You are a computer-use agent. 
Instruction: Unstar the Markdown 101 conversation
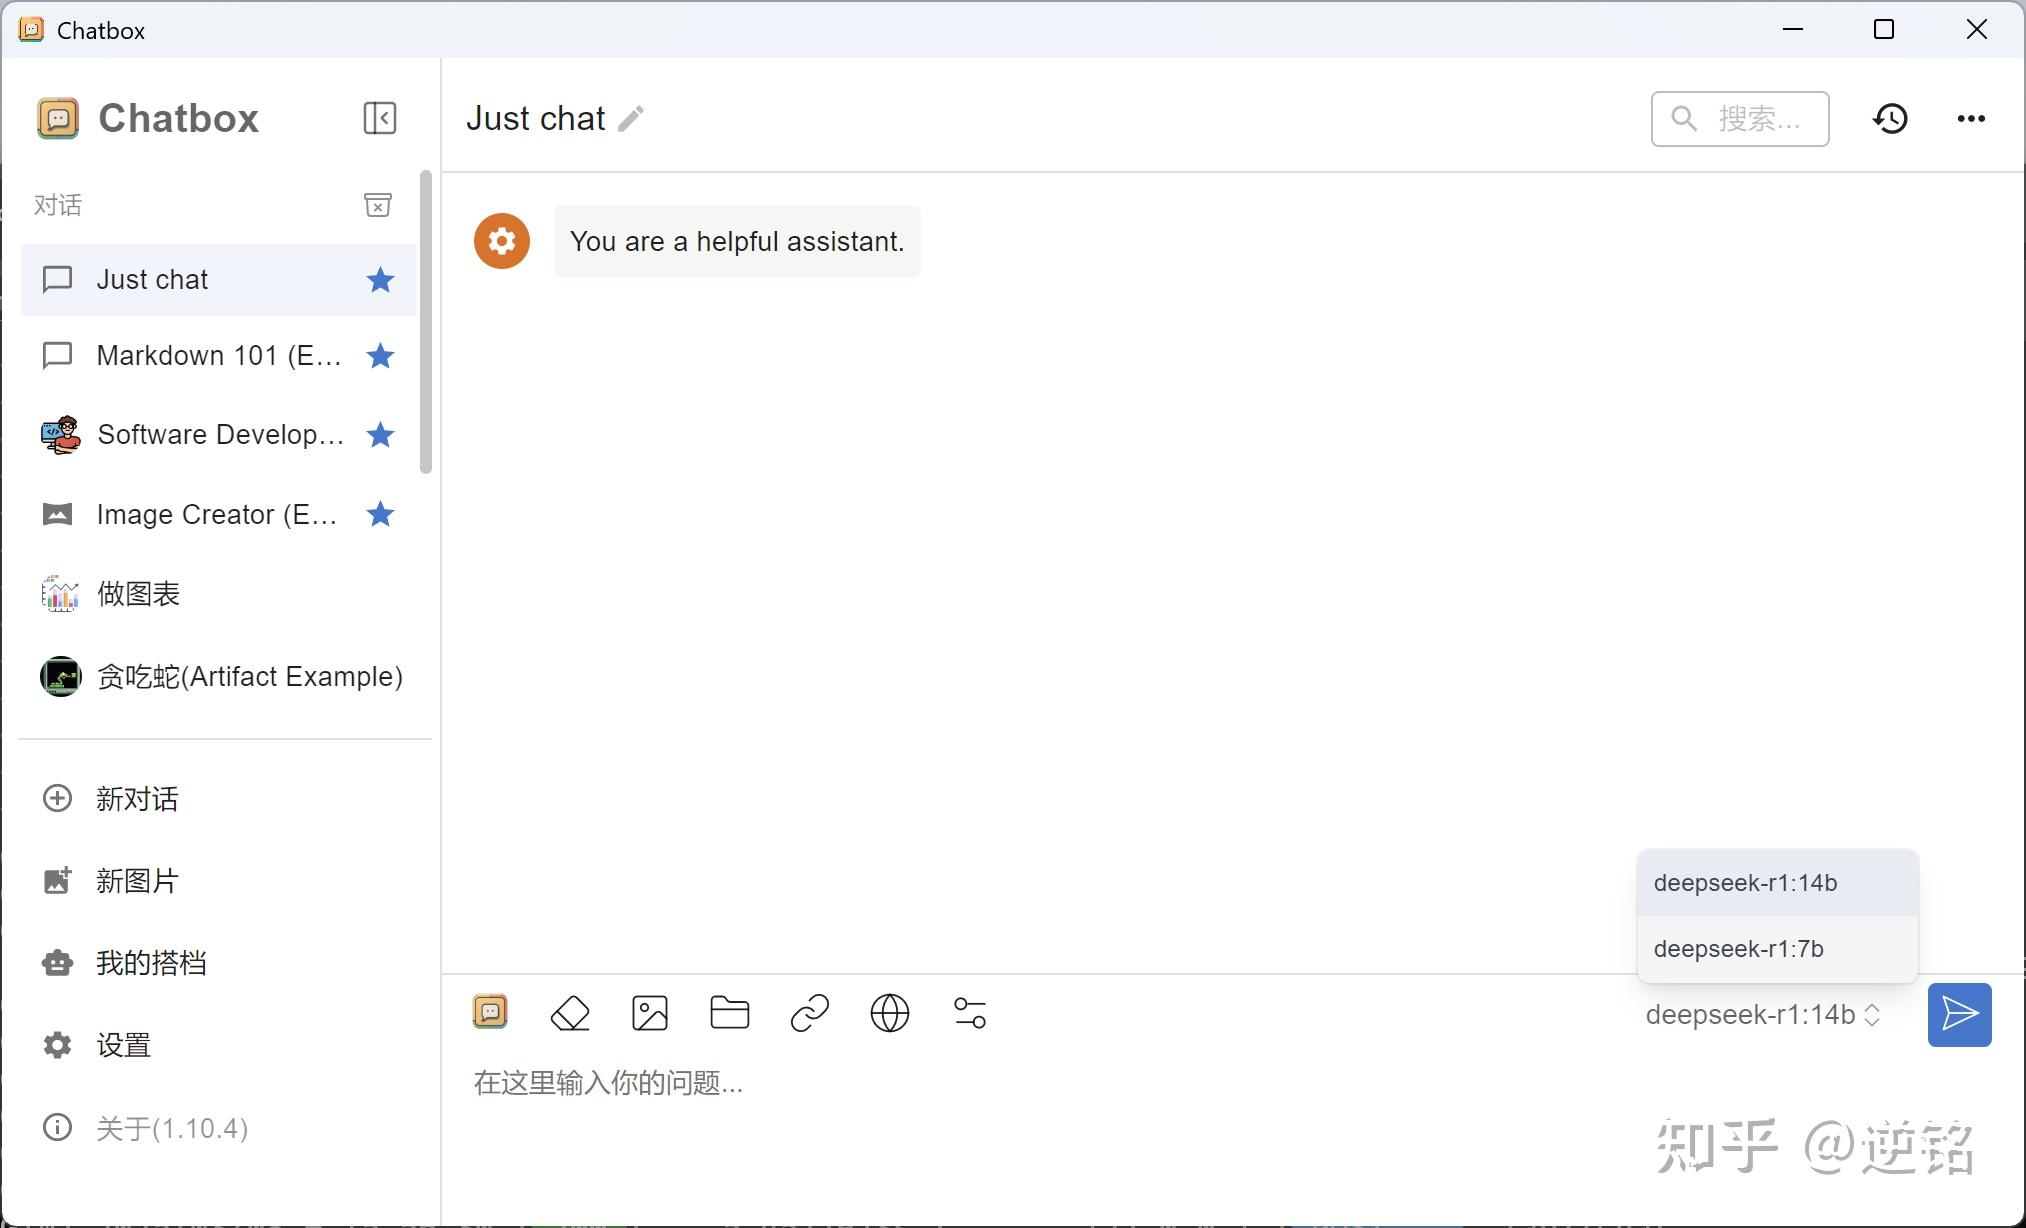[x=380, y=356]
